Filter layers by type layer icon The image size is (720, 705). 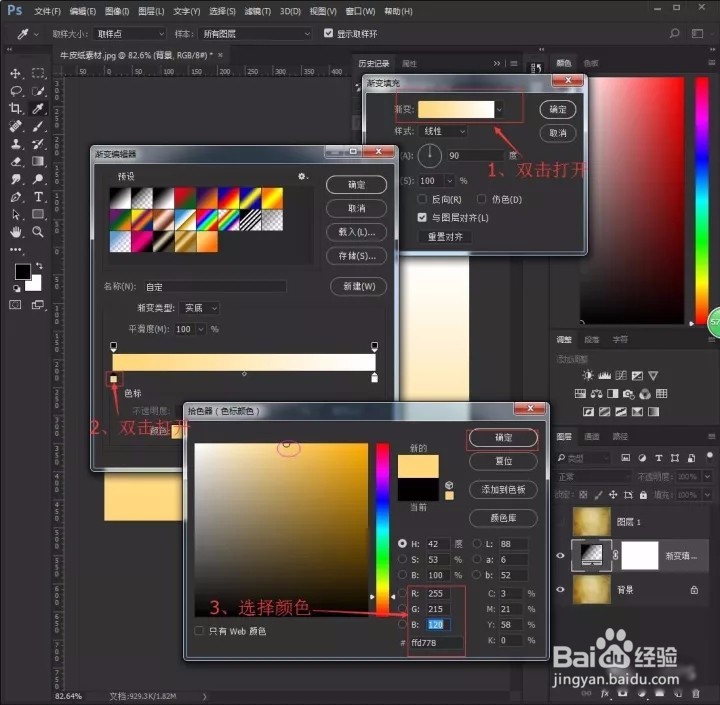click(658, 458)
